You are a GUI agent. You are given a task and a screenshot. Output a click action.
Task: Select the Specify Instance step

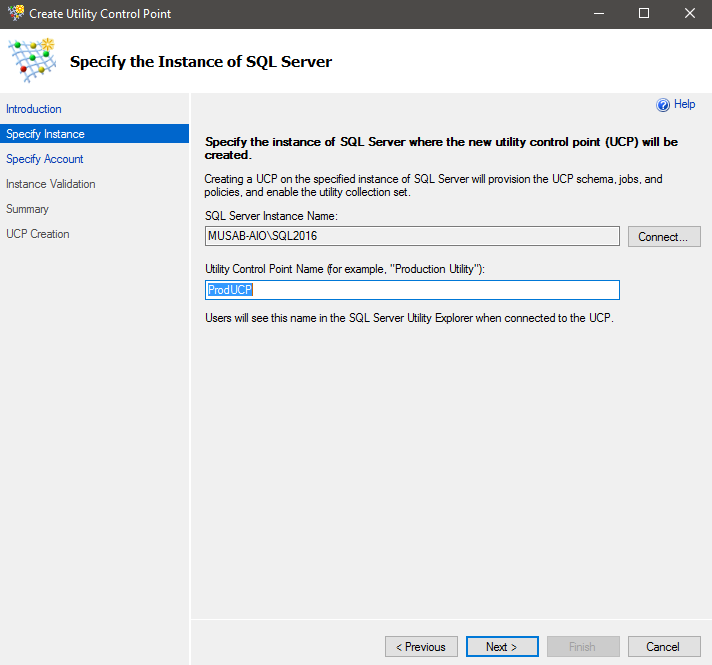click(45, 134)
